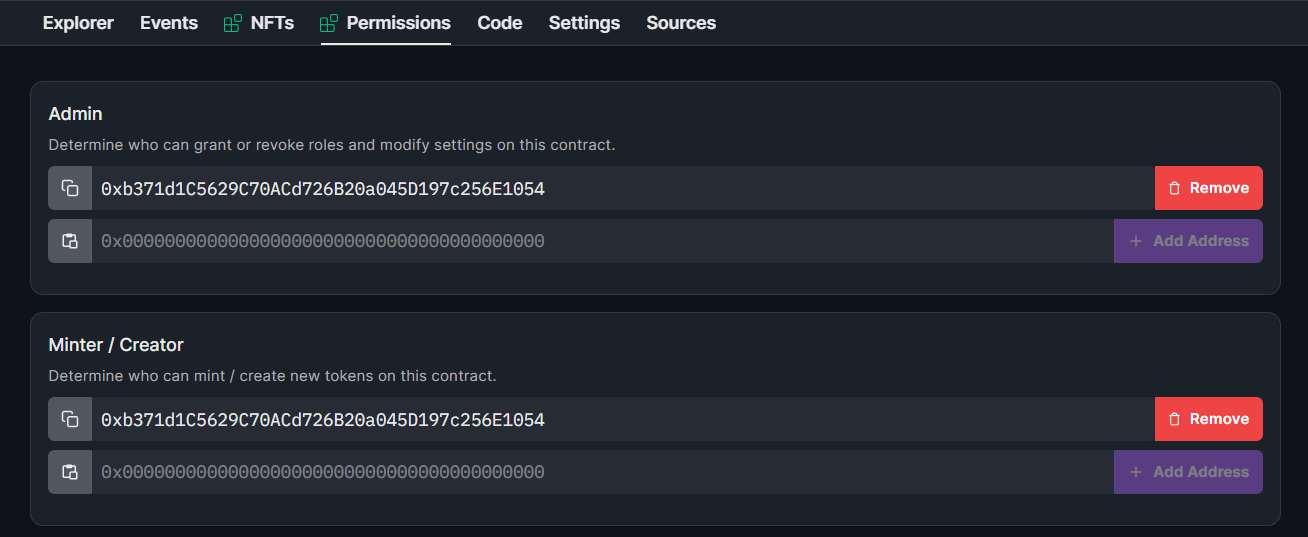Click trash icon in Minter / Creator row

(x=1175, y=419)
